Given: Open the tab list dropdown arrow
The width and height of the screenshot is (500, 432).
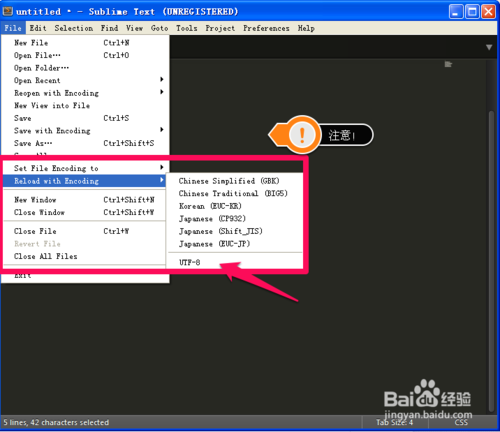Looking at the screenshot, I should (x=489, y=47).
